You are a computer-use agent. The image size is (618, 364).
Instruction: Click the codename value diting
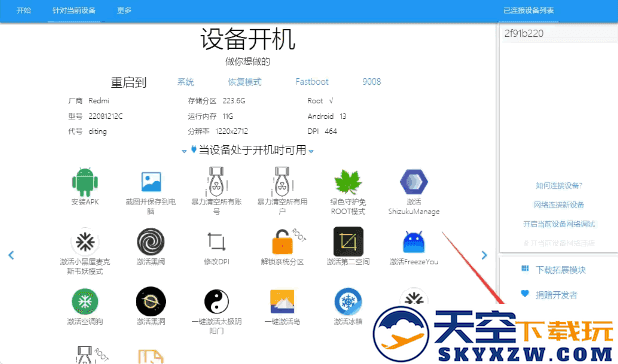pos(97,131)
